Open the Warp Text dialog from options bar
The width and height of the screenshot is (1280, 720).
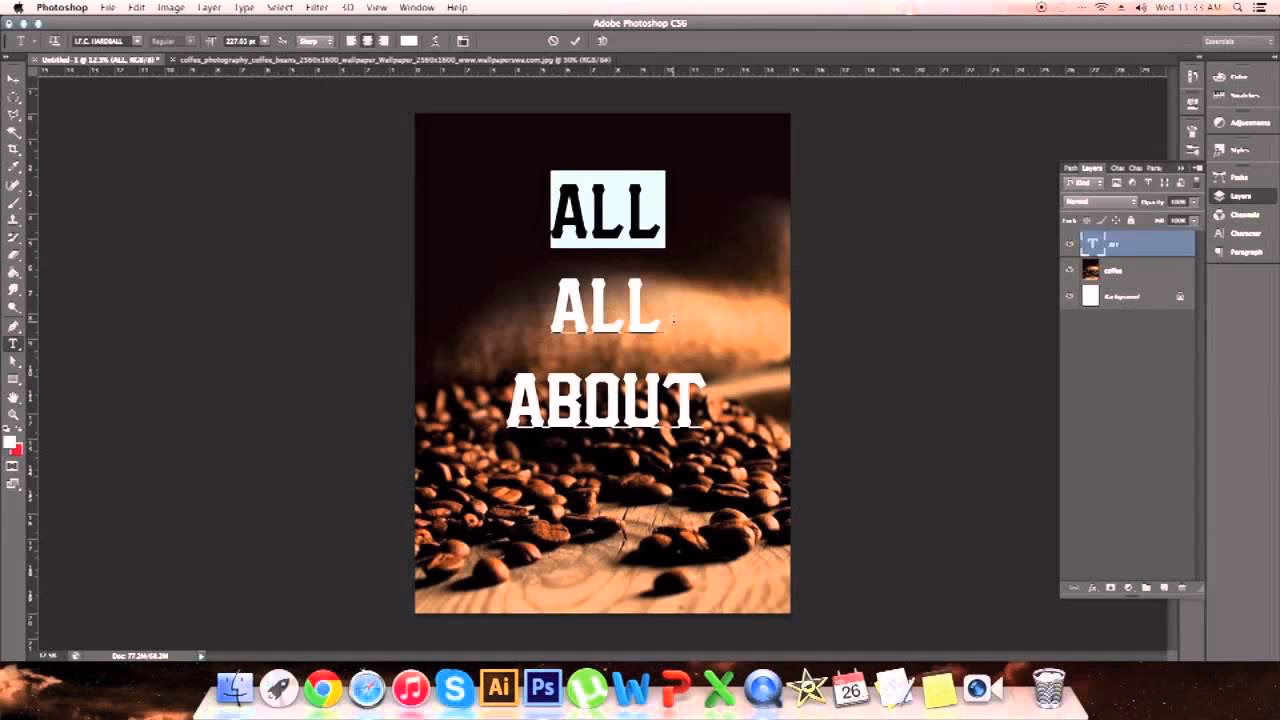[x=437, y=41]
